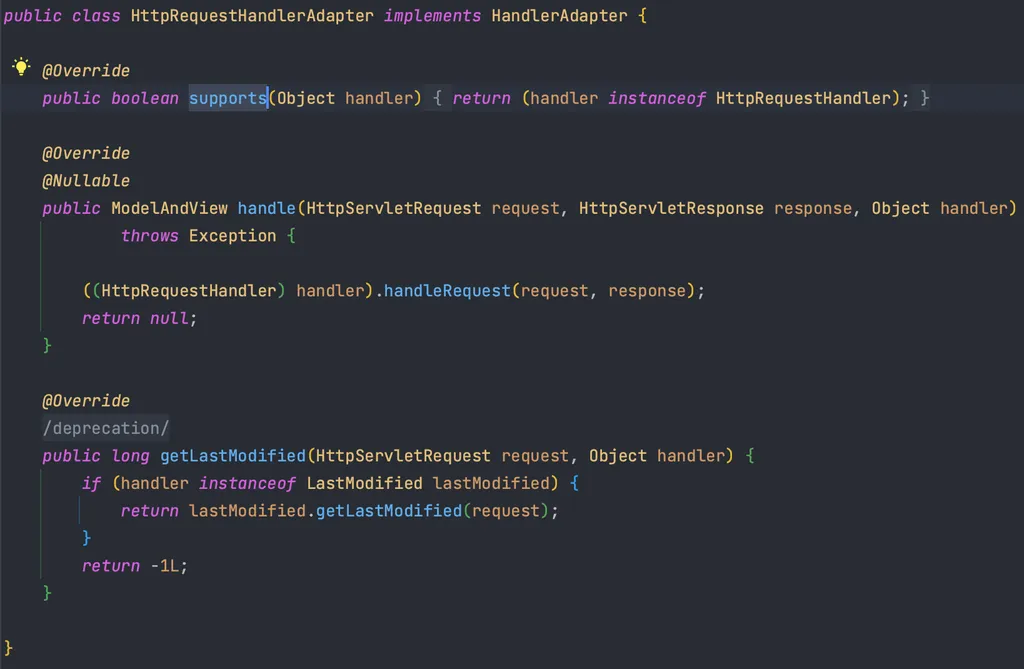
Task: Click the getLastModified method declaration name
Action: pyautogui.click(x=233, y=456)
